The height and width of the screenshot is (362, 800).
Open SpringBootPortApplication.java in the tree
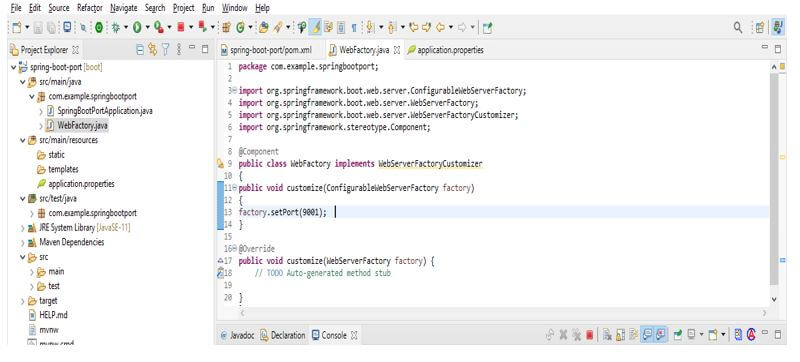[x=105, y=111]
